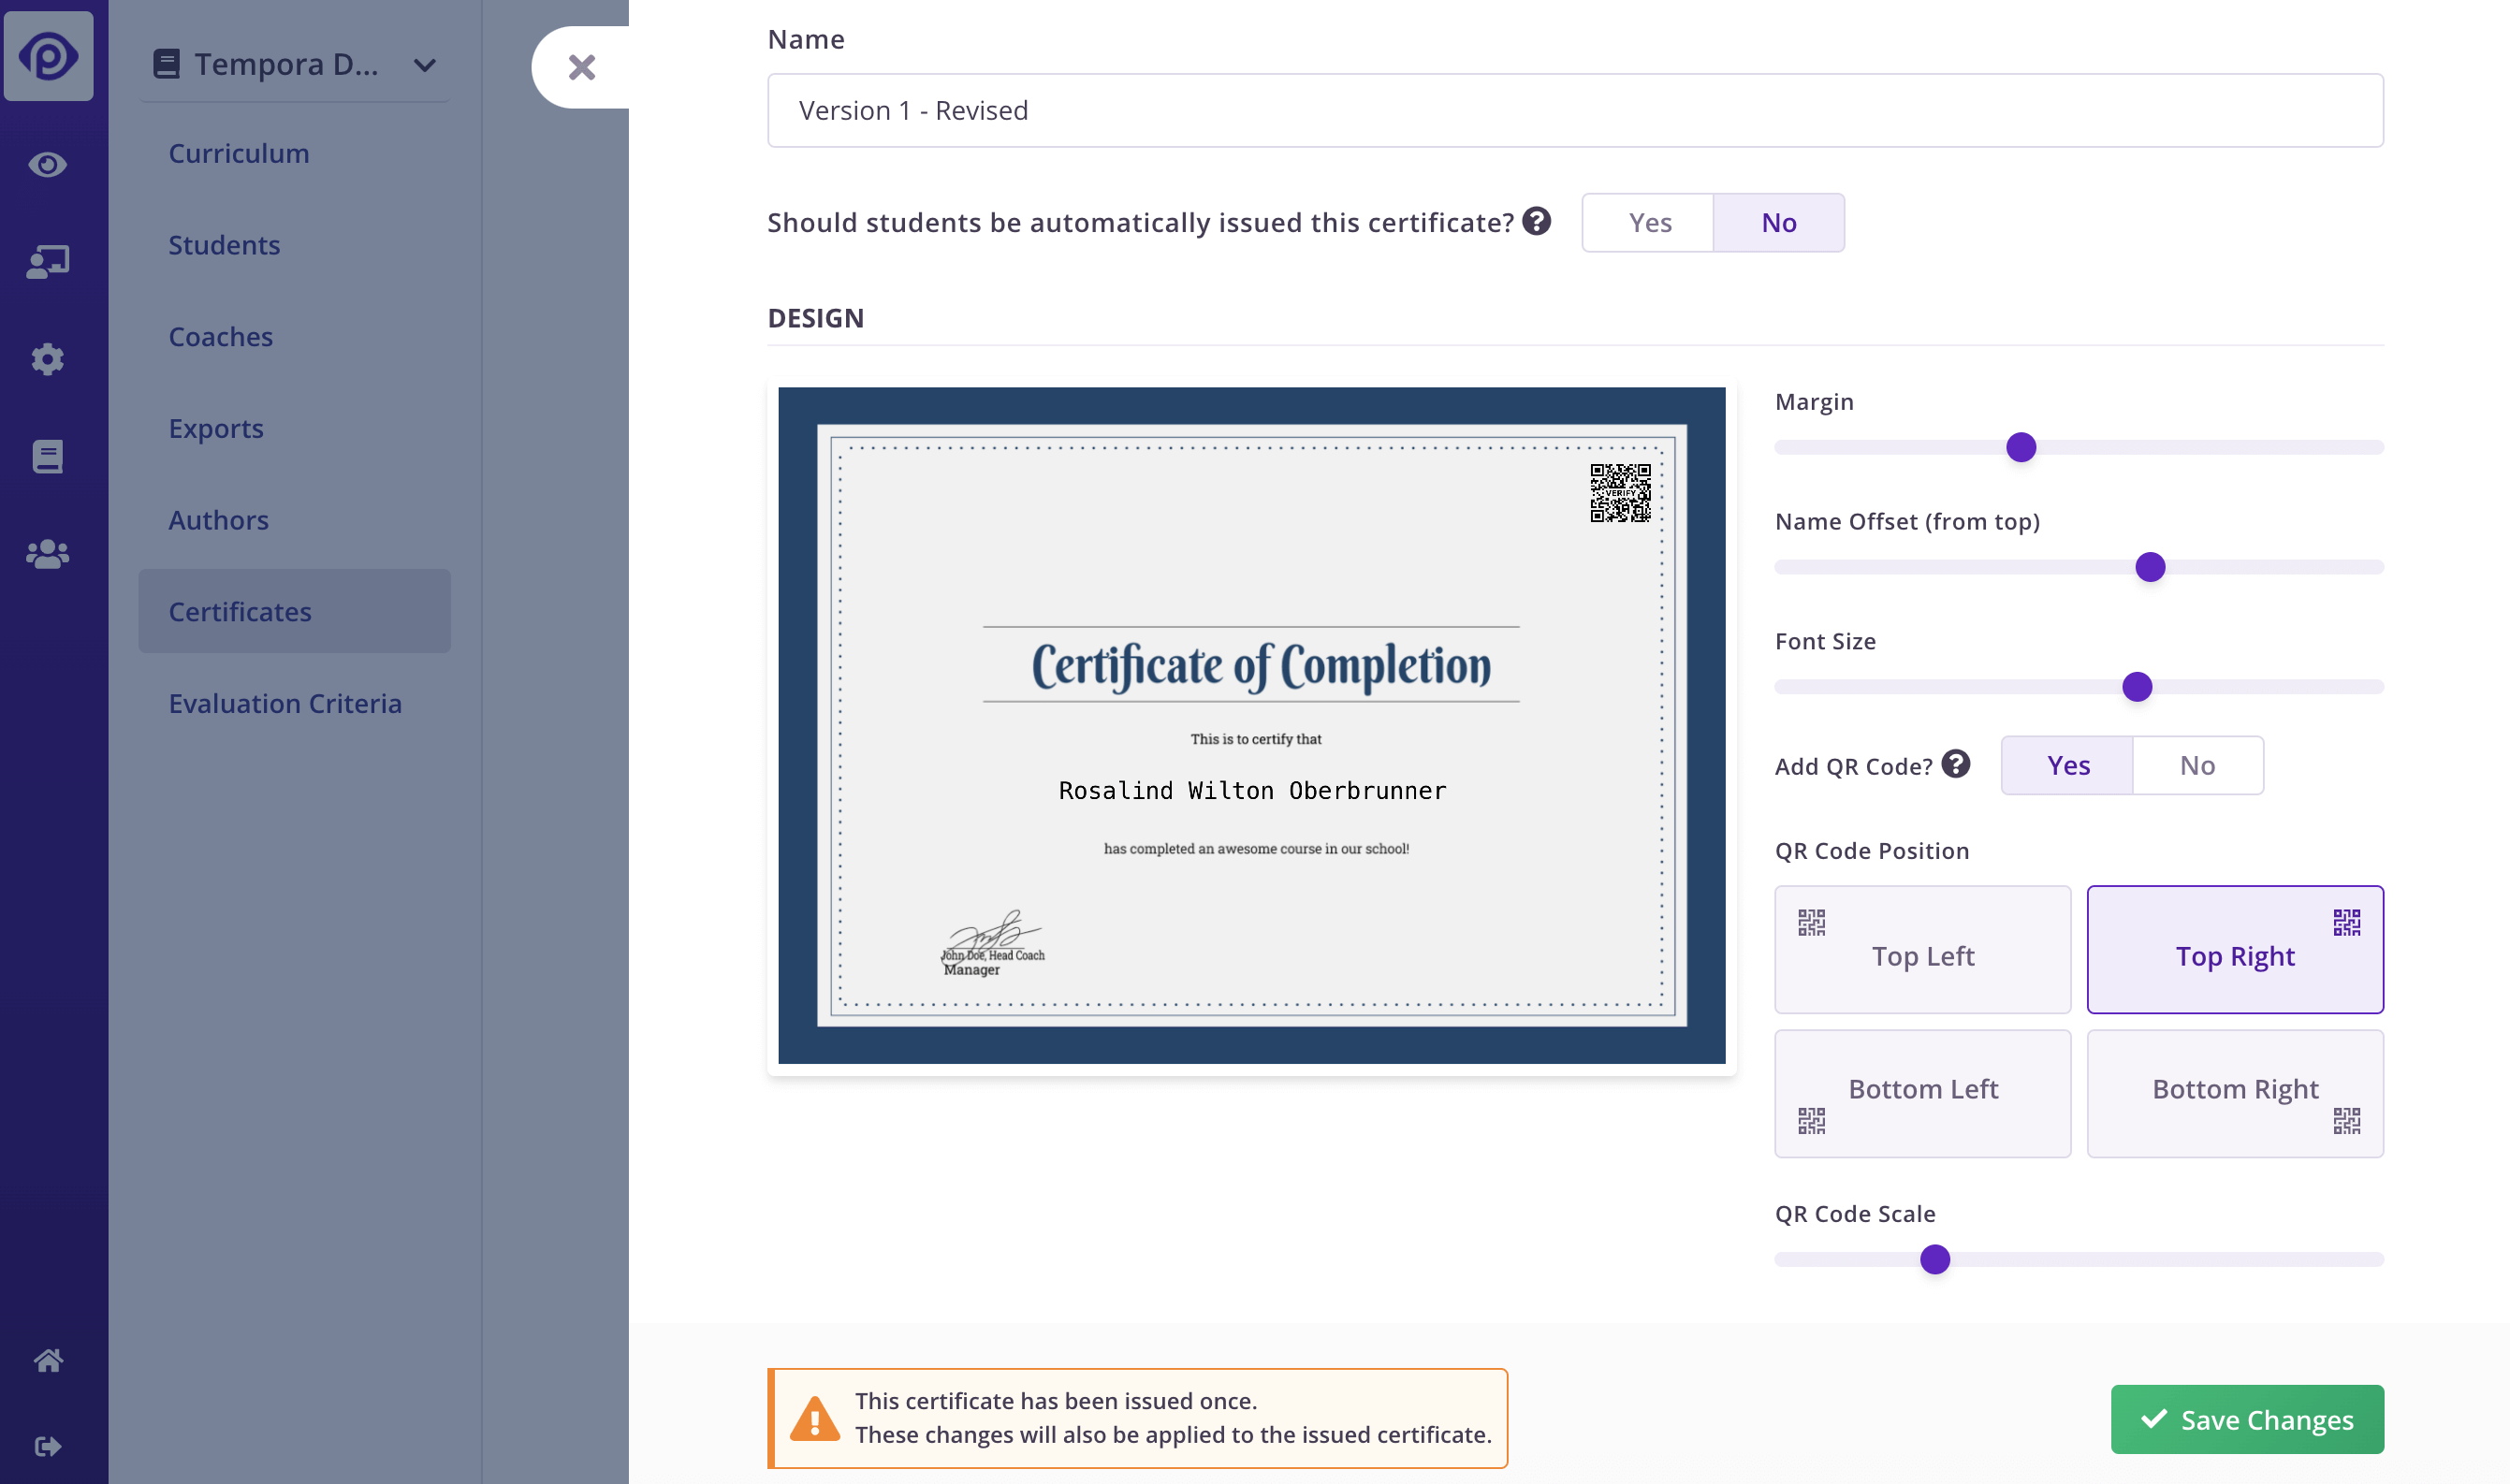Click the Exports sidebar icon

pyautogui.click(x=215, y=426)
